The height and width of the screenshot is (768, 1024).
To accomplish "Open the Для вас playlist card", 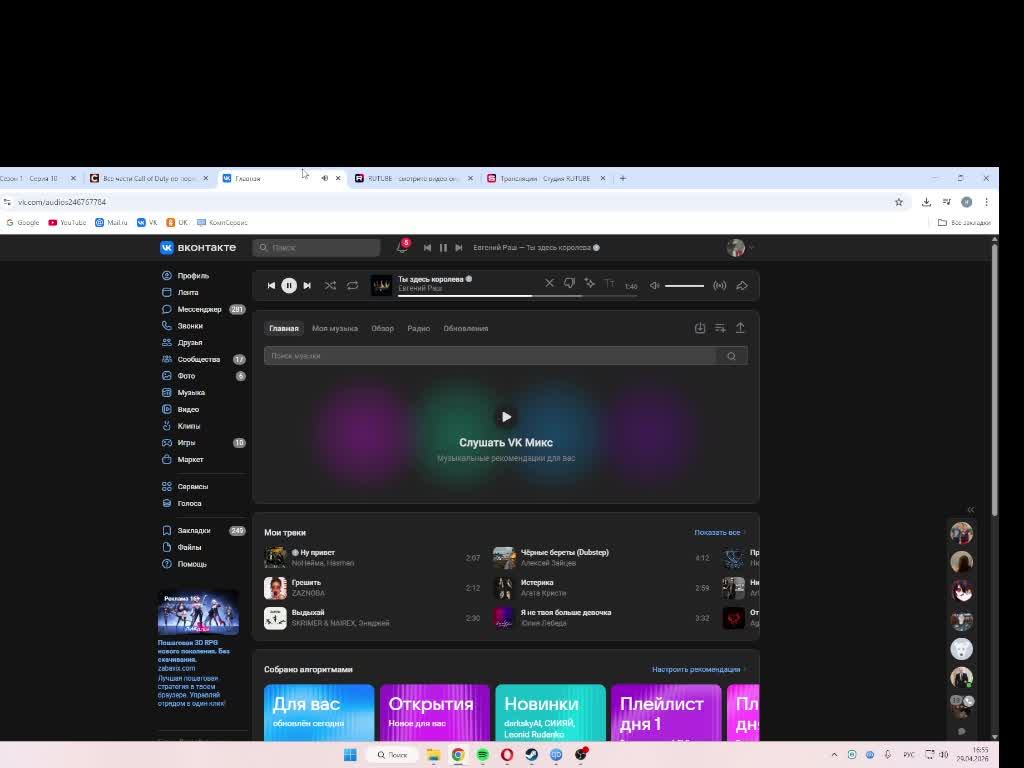I will pyautogui.click(x=319, y=712).
